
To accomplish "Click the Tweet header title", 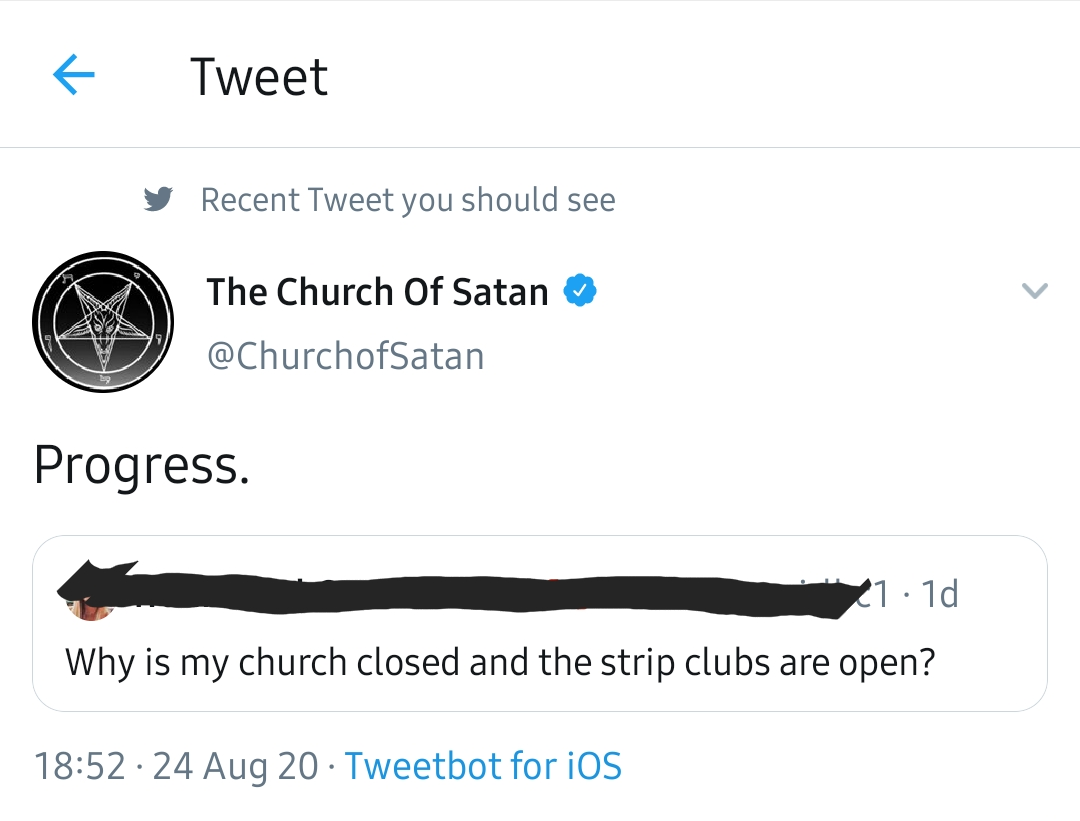I will [259, 77].
